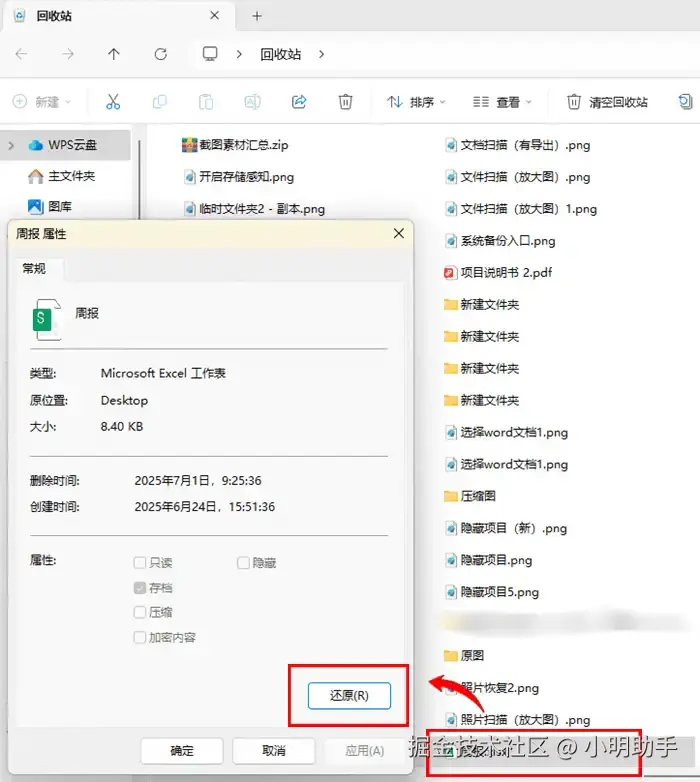Screen dimensions: 700x782
Task: Go up one folder level arrow
Action: click(114, 54)
